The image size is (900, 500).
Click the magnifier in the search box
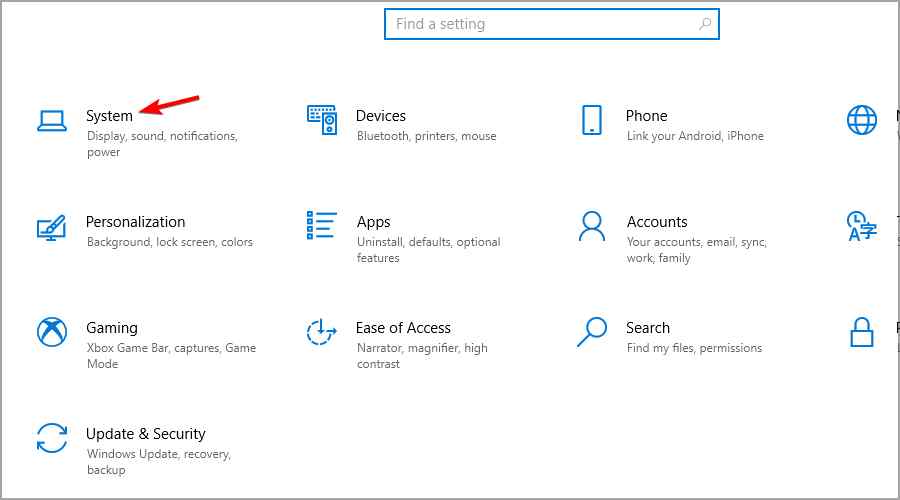coord(705,24)
